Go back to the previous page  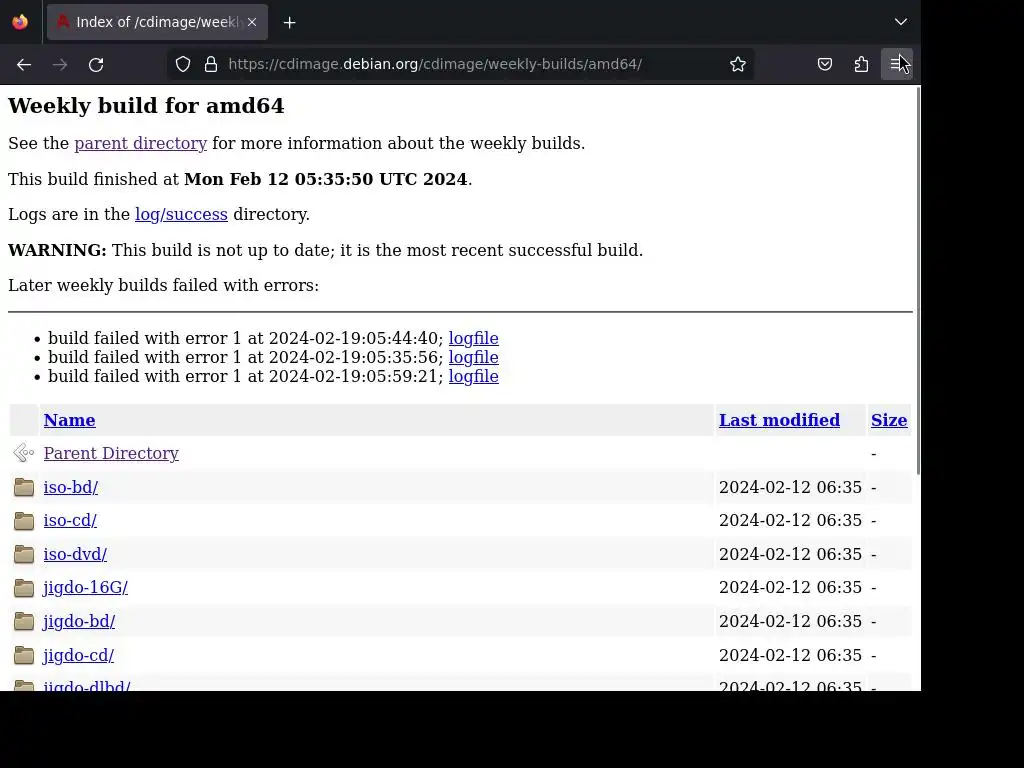pos(24,64)
